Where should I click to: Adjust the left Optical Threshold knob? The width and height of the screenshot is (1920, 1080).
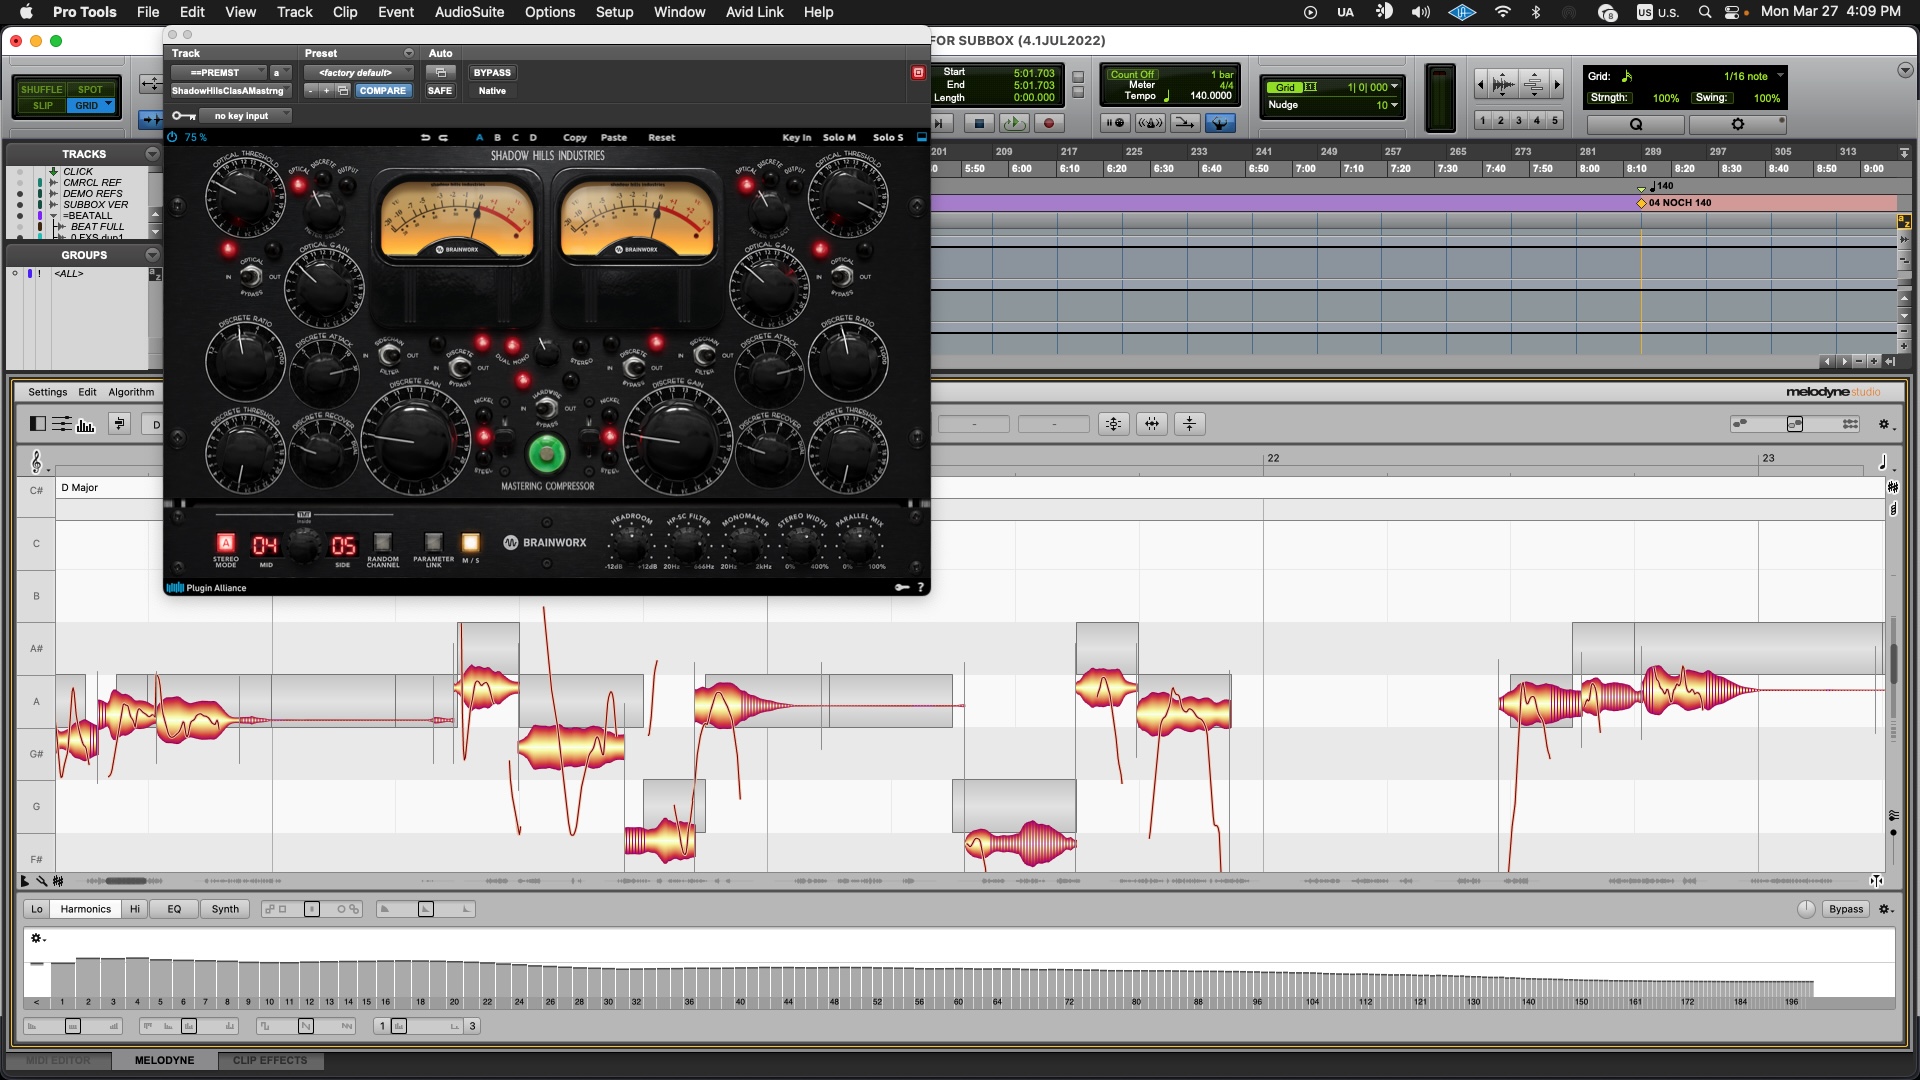(245, 197)
